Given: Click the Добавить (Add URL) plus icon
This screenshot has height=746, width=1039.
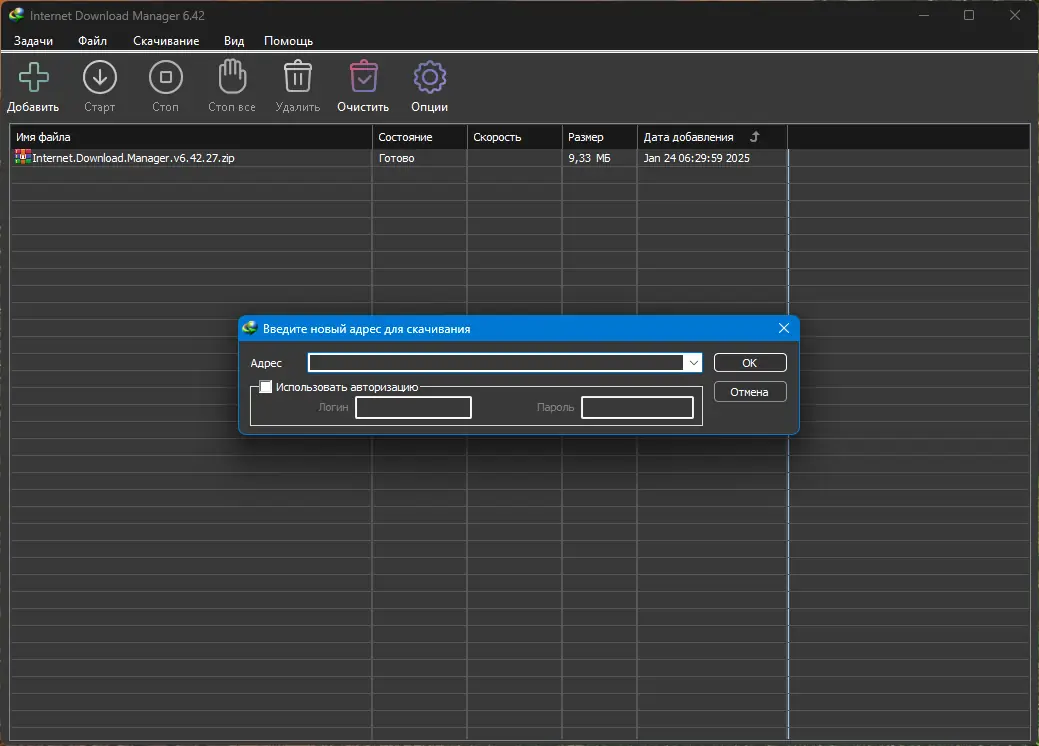Looking at the screenshot, I should [x=33, y=78].
